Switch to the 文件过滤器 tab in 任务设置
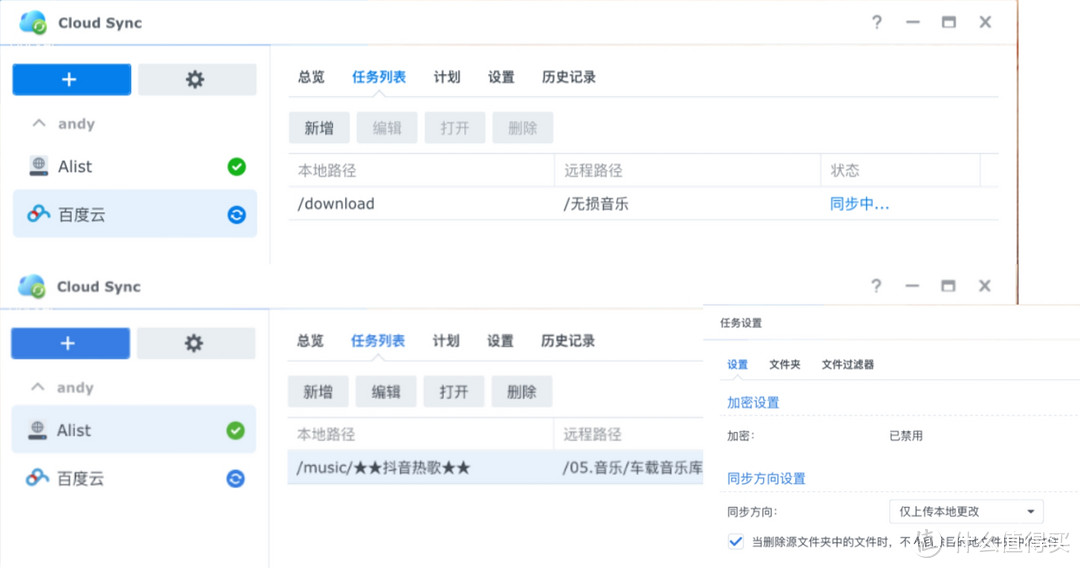 point(847,365)
